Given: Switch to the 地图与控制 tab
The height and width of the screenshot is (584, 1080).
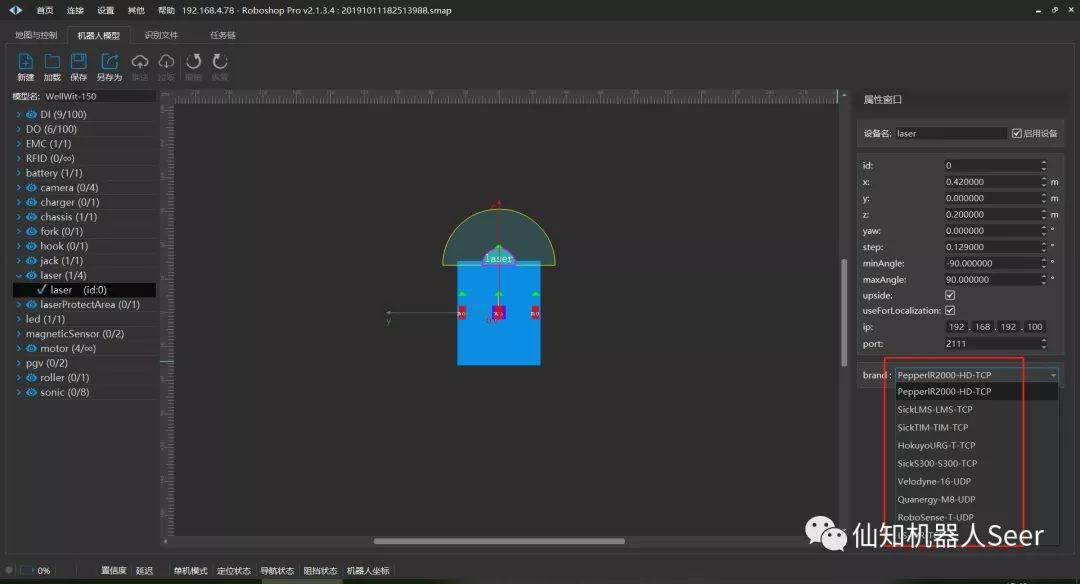Looking at the screenshot, I should (x=36, y=35).
